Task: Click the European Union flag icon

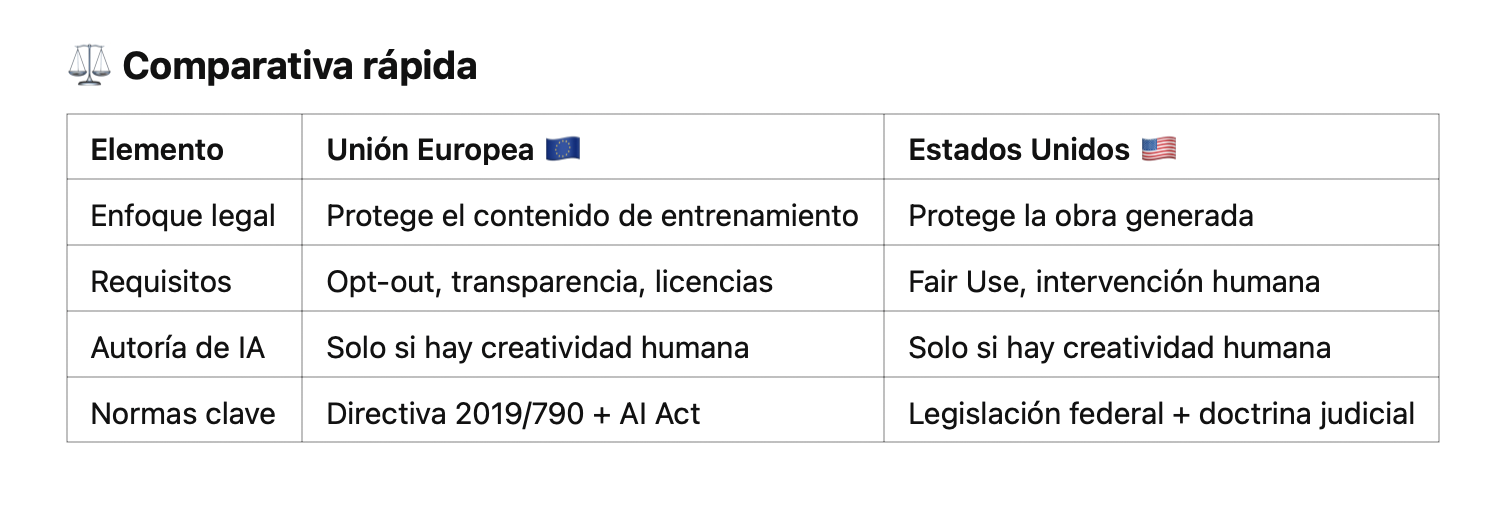Action: click(563, 149)
